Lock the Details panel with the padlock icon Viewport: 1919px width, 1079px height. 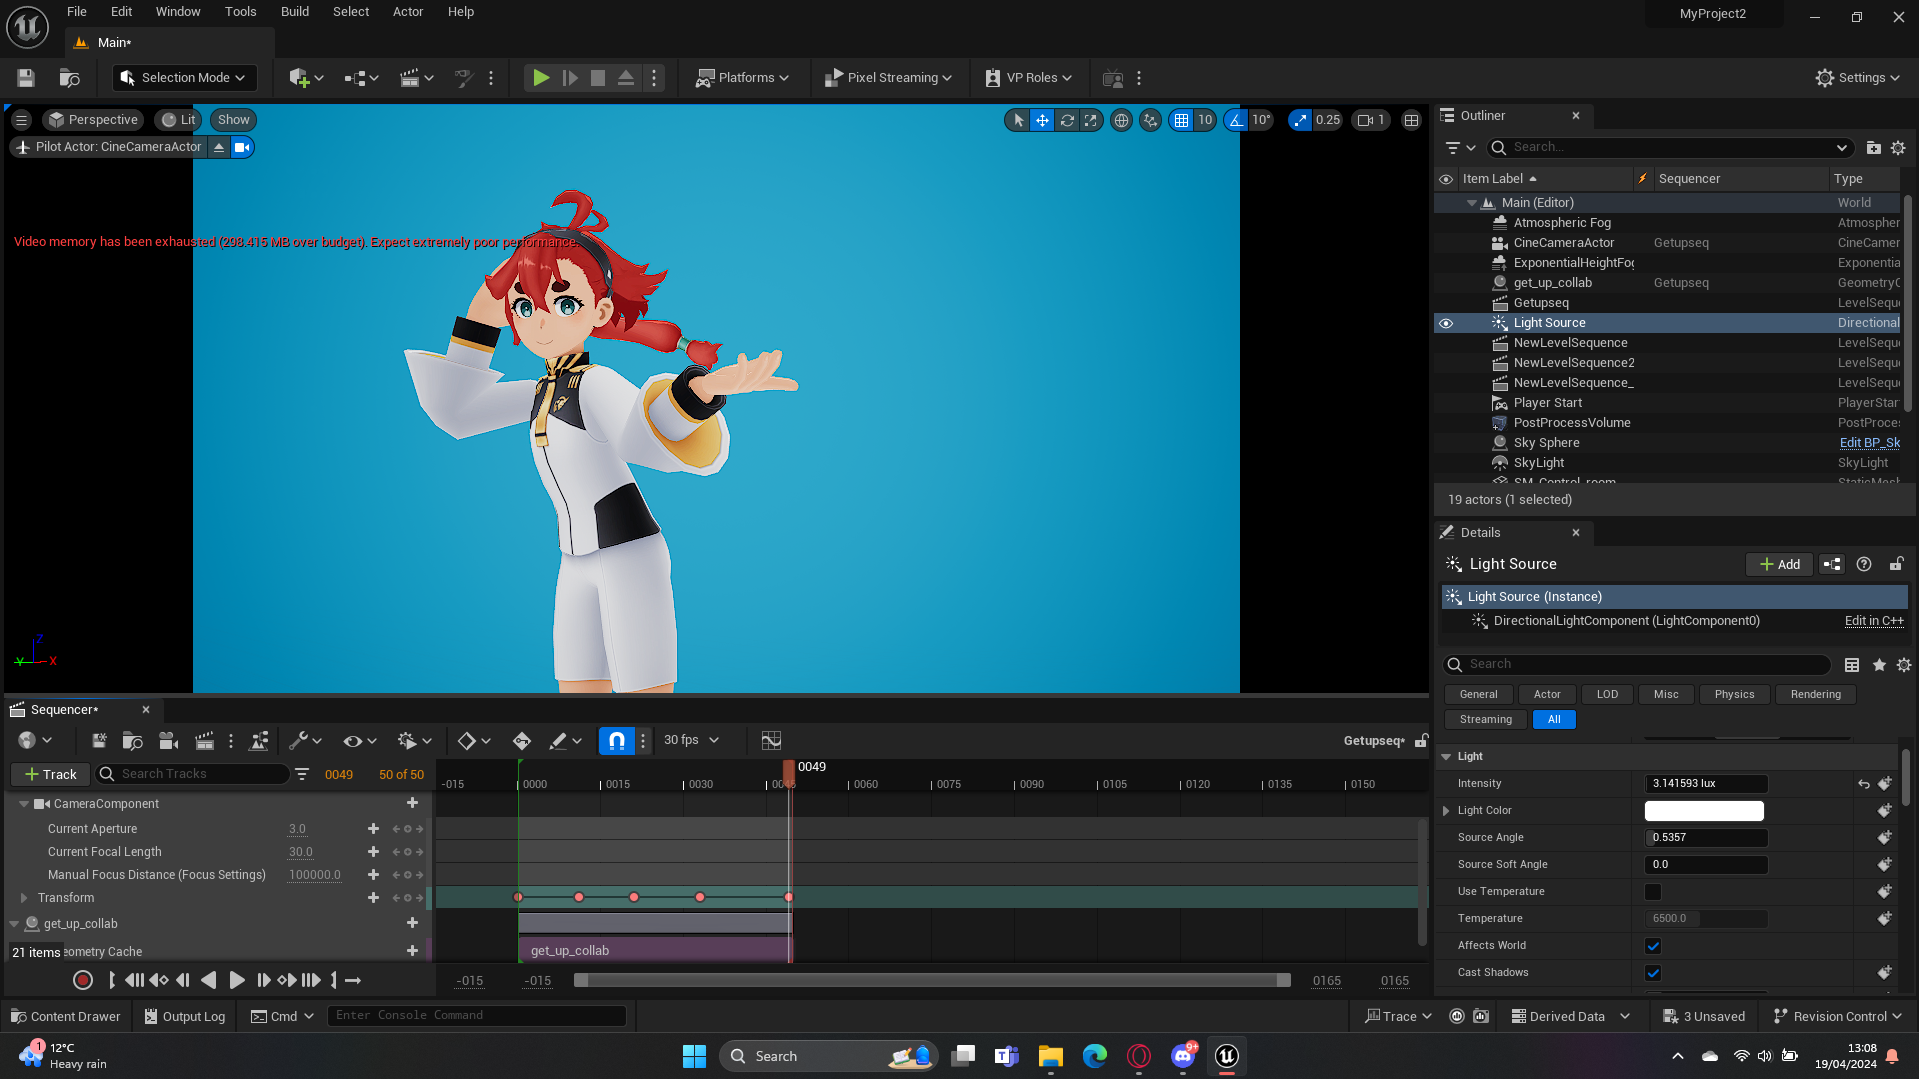click(1896, 564)
